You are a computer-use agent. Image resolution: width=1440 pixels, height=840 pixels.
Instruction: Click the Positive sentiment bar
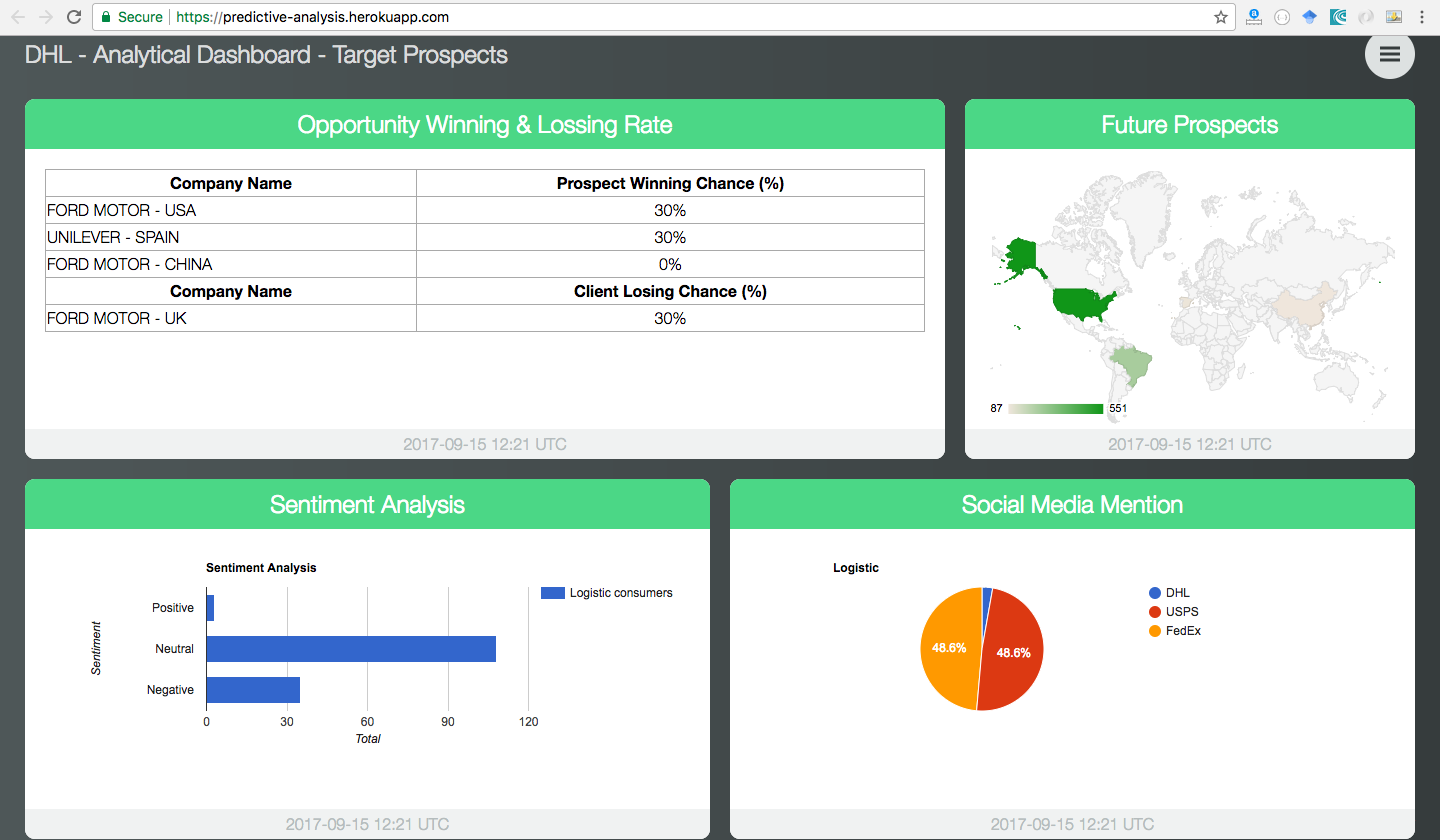210,608
